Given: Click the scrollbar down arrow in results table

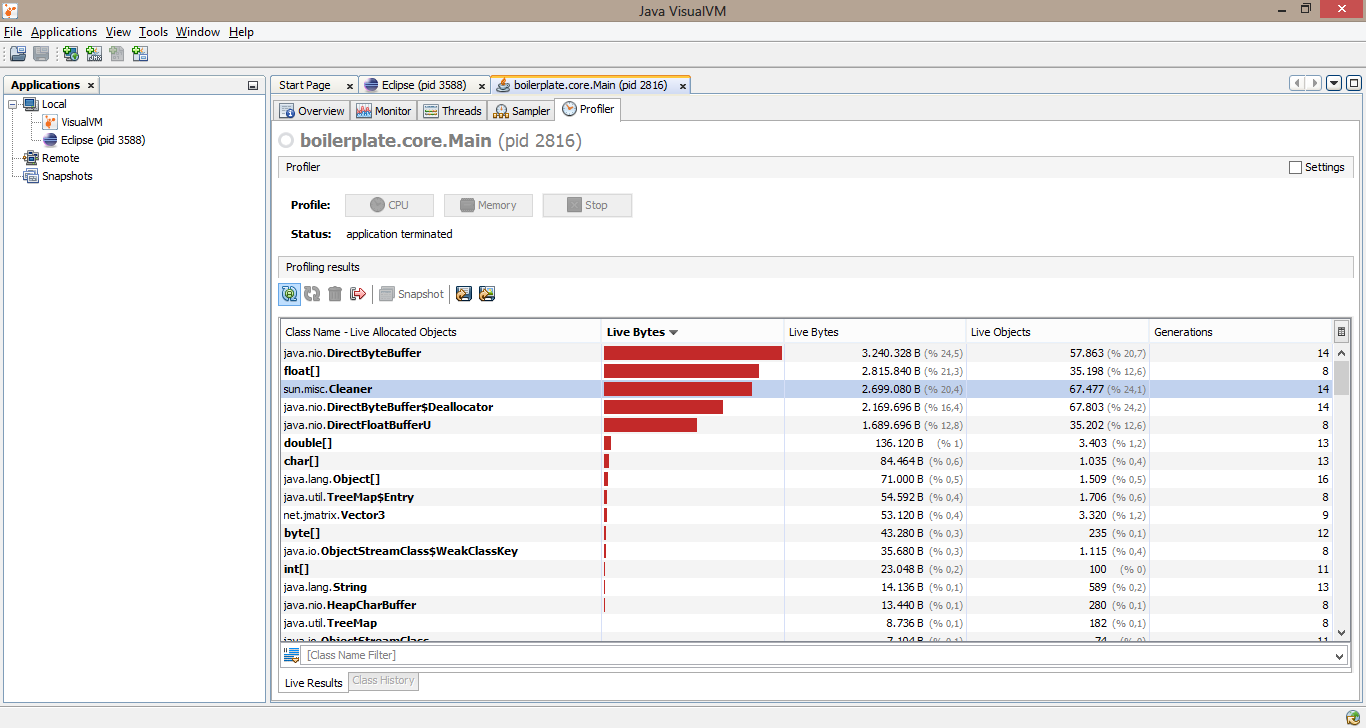Looking at the screenshot, I should coord(1342,632).
